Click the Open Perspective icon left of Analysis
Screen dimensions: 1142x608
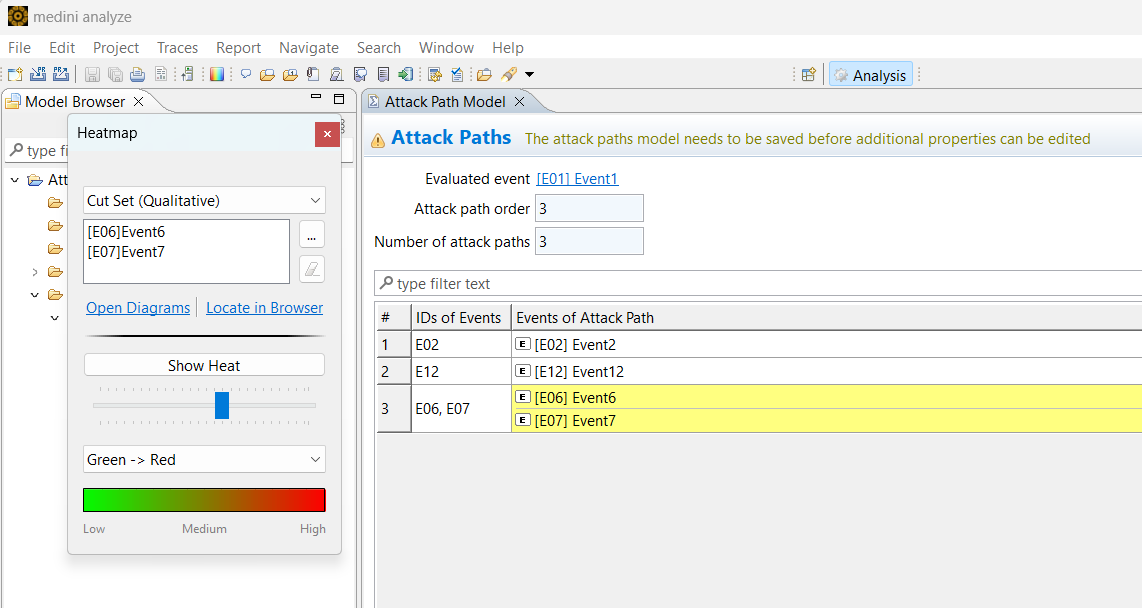pyautogui.click(x=809, y=74)
